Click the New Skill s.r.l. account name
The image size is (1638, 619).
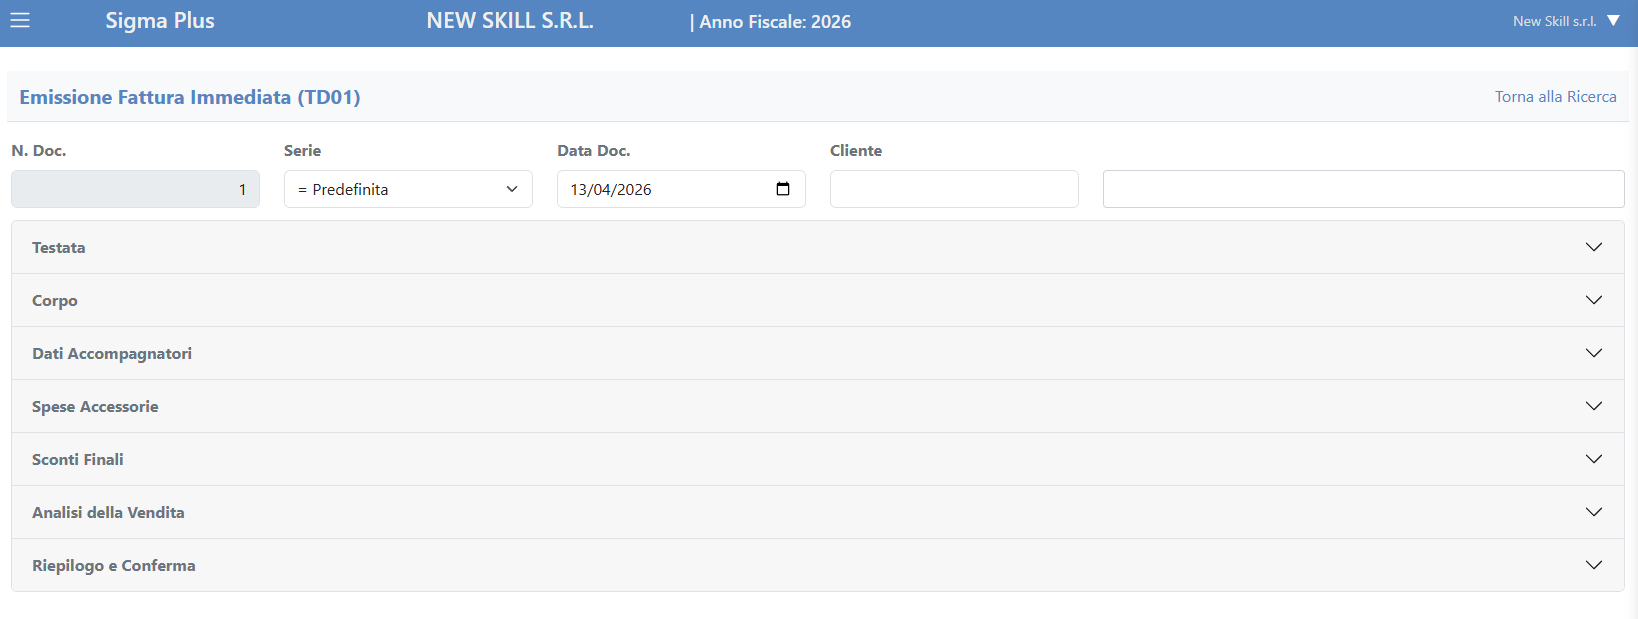coord(1554,21)
